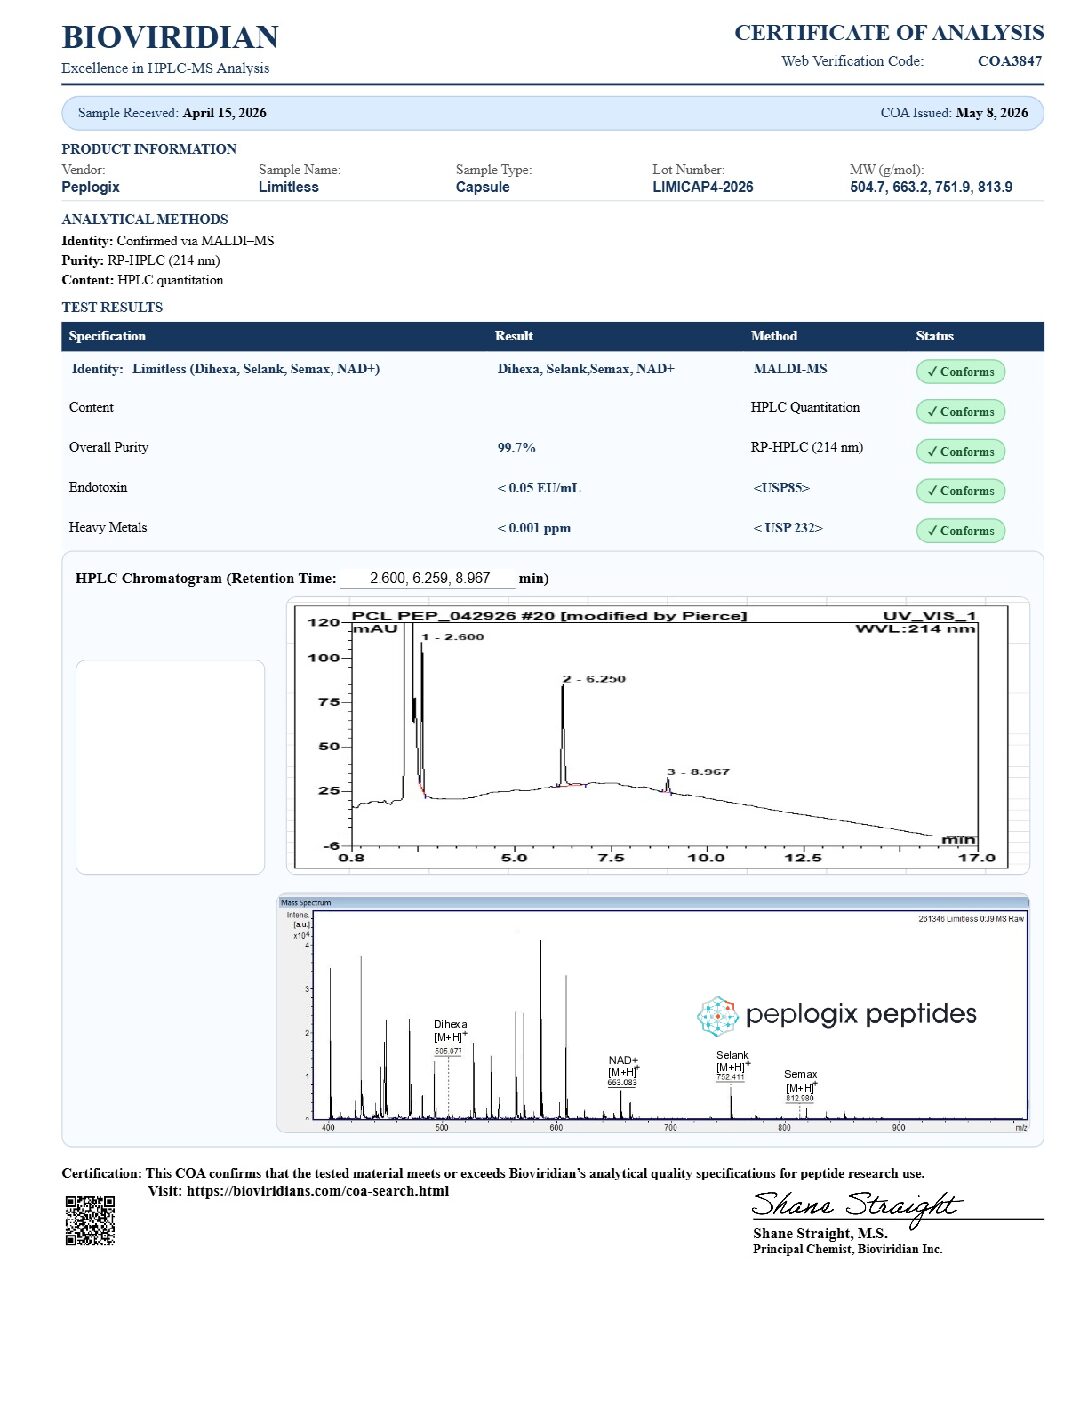Click the Conforms badge in Heavy Metals row

click(960, 531)
